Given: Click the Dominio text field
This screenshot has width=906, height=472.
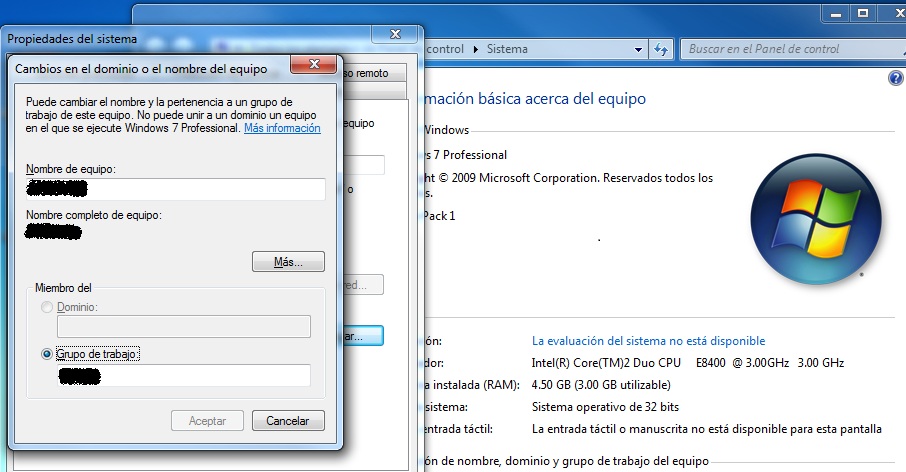Looking at the screenshot, I should [x=184, y=326].
